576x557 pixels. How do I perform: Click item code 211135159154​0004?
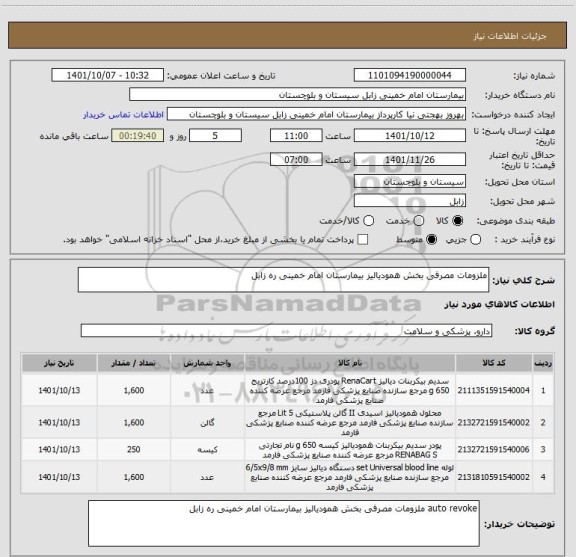point(493,390)
